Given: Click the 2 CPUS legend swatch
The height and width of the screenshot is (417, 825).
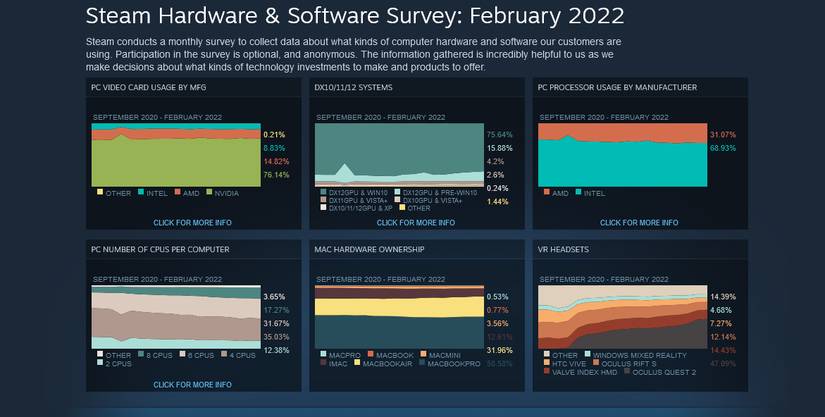Looking at the screenshot, I should tap(100, 362).
